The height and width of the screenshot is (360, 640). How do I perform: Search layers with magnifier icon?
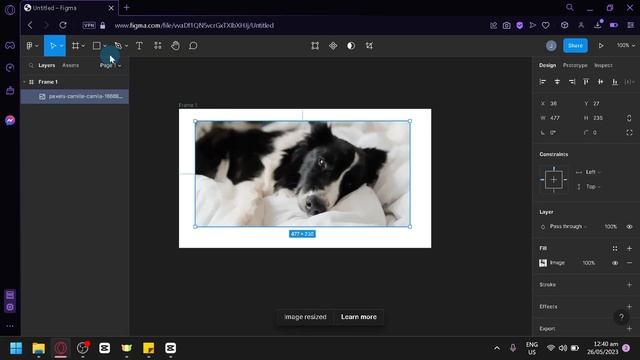point(31,65)
